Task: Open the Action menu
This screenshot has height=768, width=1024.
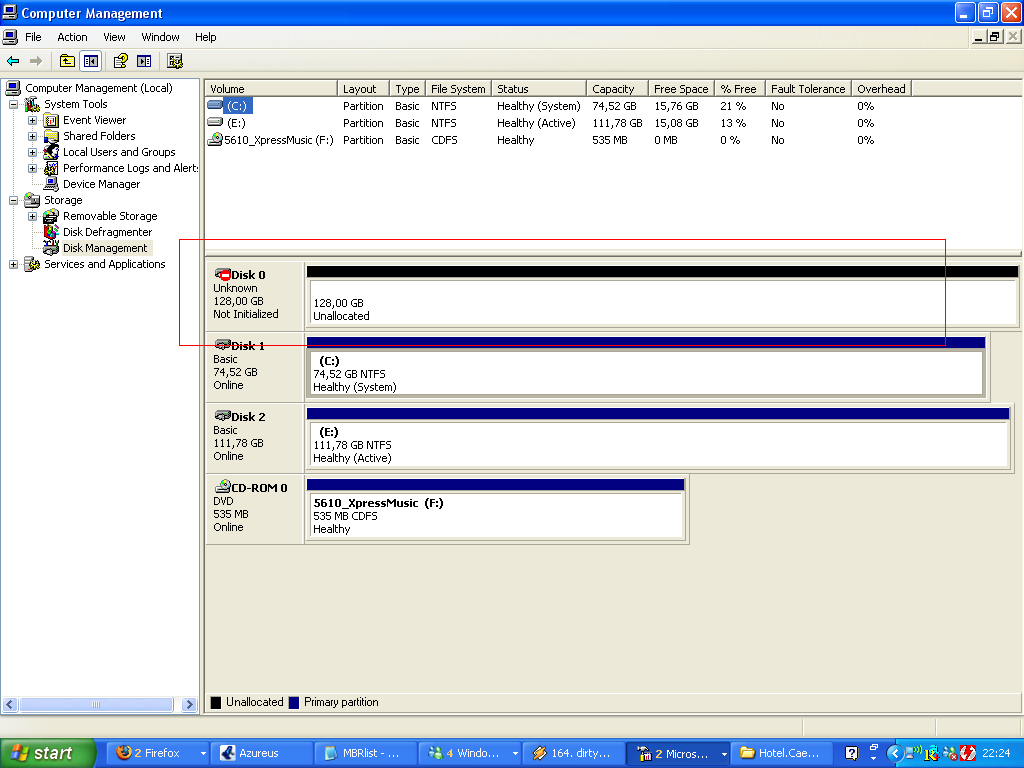Action: click(x=72, y=37)
